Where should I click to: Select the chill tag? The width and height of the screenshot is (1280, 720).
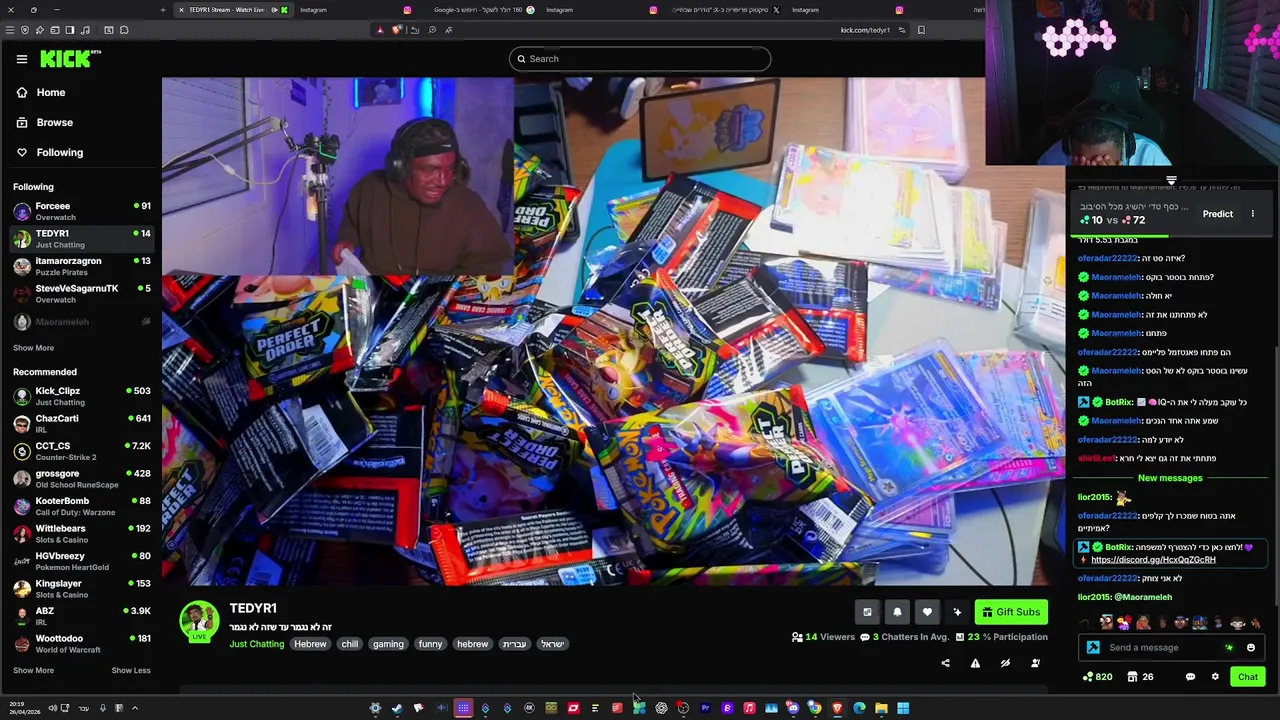tap(349, 644)
